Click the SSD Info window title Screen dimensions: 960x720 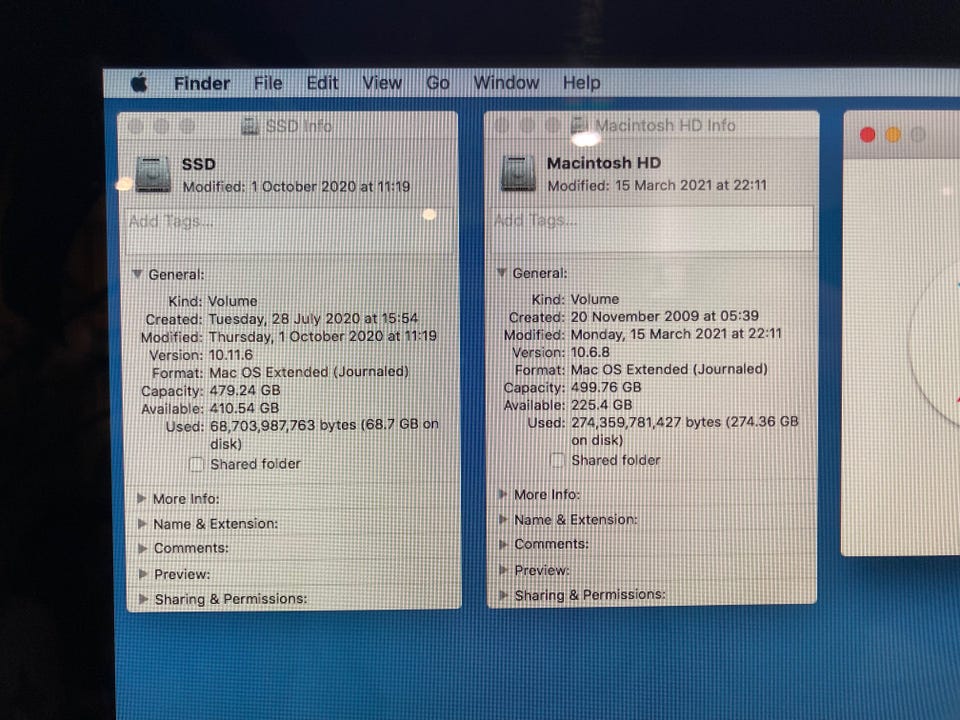pos(299,126)
